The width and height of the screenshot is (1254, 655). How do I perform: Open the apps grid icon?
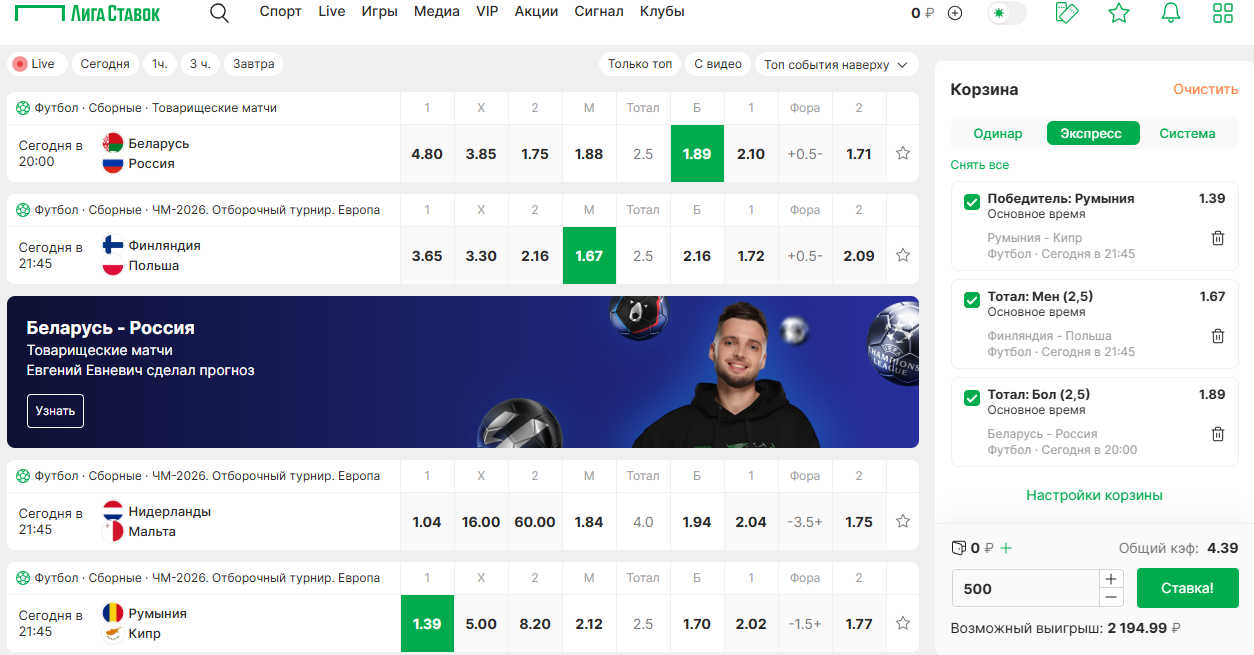(1222, 13)
